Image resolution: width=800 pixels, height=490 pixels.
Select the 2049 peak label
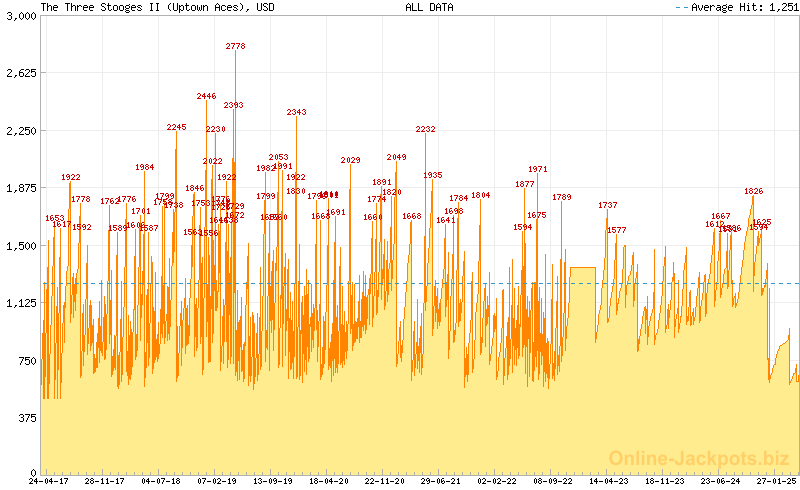[396, 157]
